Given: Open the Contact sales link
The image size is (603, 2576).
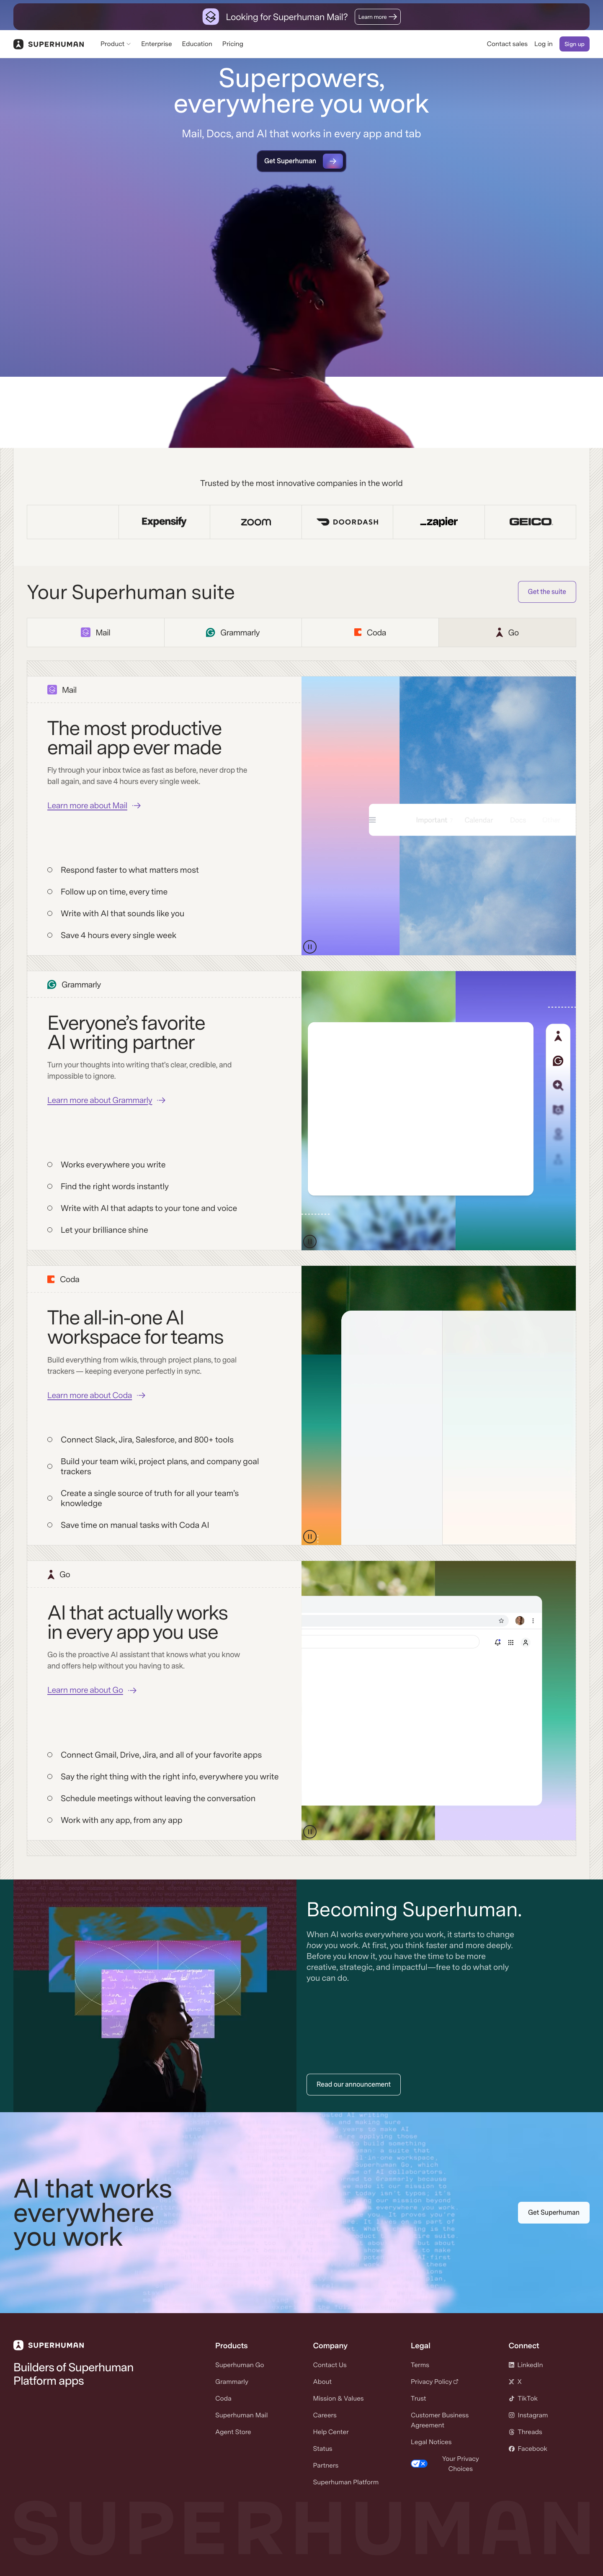Looking at the screenshot, I should tap(507, 44).
